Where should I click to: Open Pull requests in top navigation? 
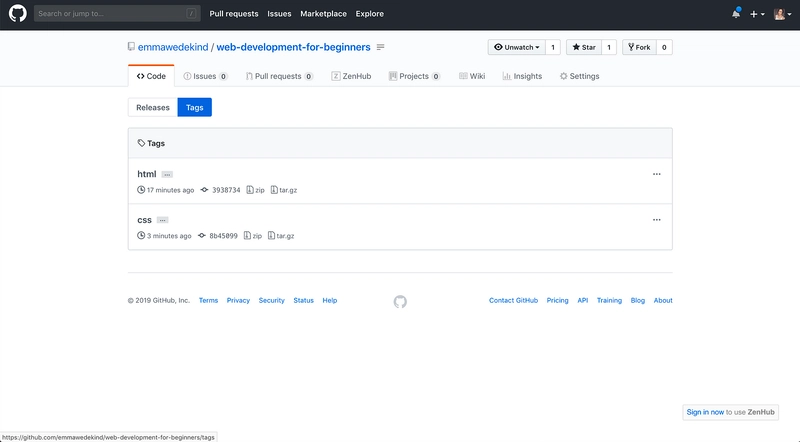click(x=234, y=14)
